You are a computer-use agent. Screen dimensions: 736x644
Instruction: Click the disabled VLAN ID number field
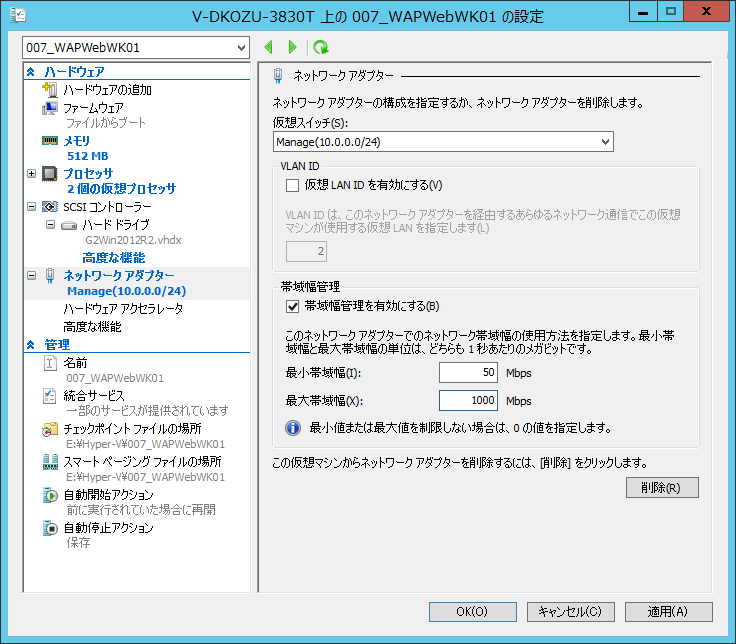click(x=306, y=252)
